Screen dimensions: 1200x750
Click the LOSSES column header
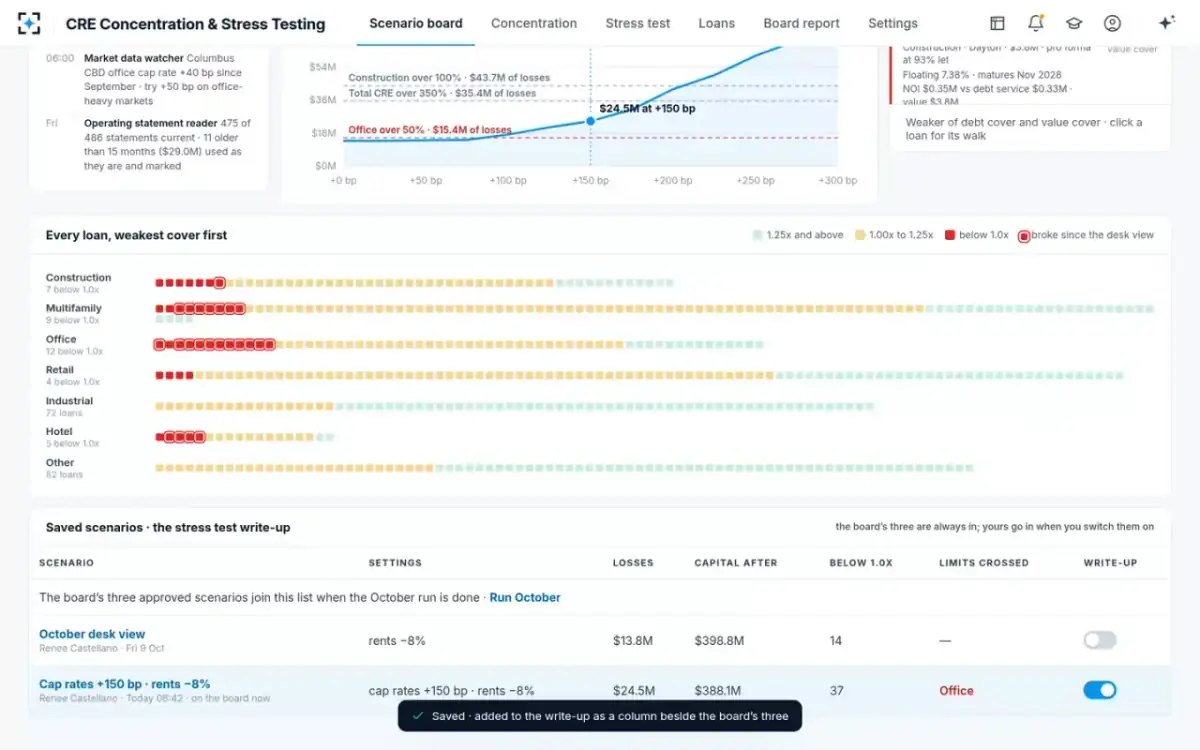pos(633,563)
